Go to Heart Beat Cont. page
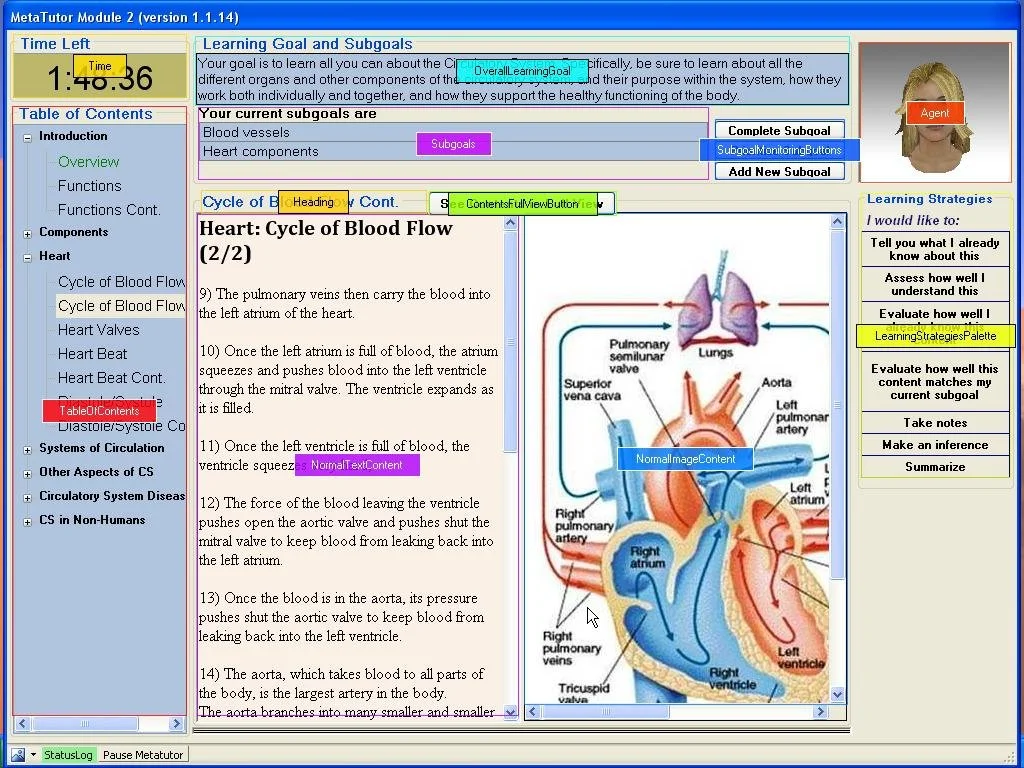This screenshot has width=1024, height=768. tap(112, 378)
